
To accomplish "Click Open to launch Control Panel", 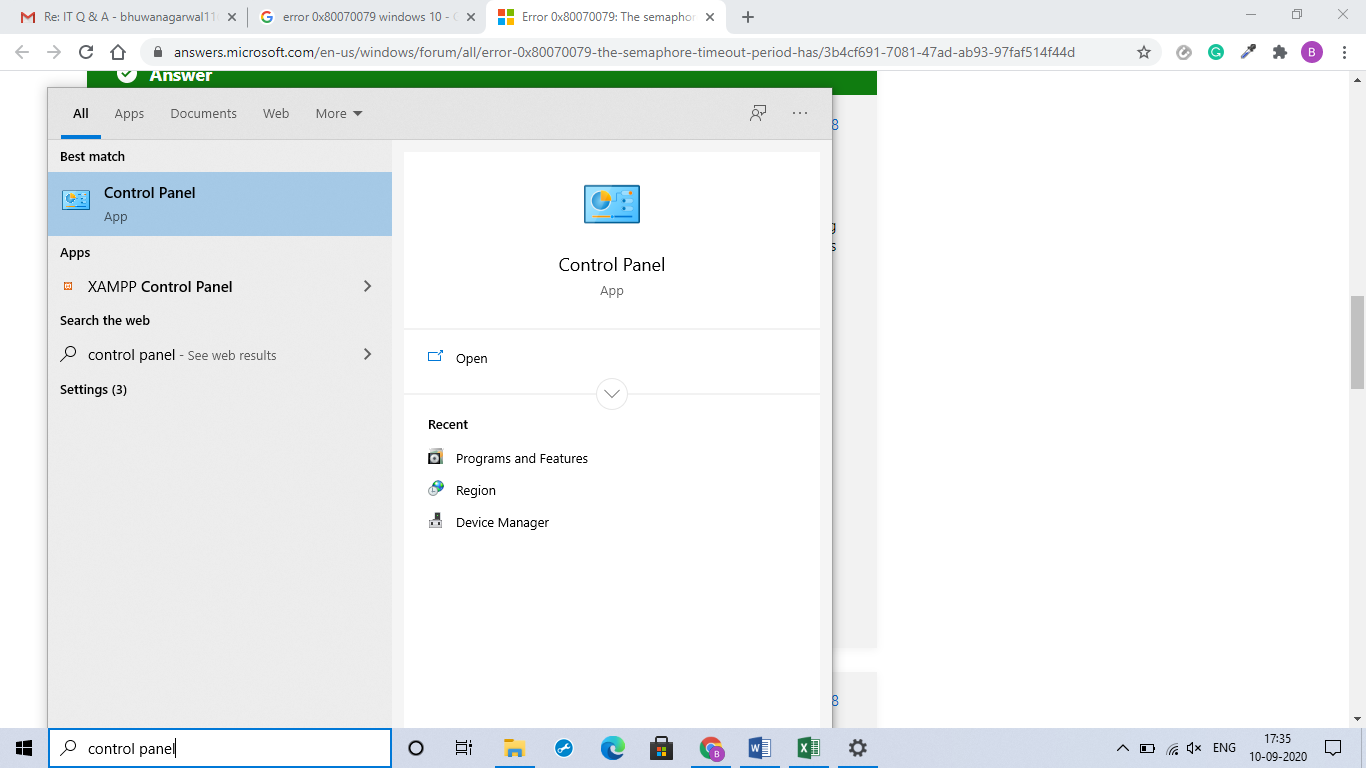I will 471,358.
